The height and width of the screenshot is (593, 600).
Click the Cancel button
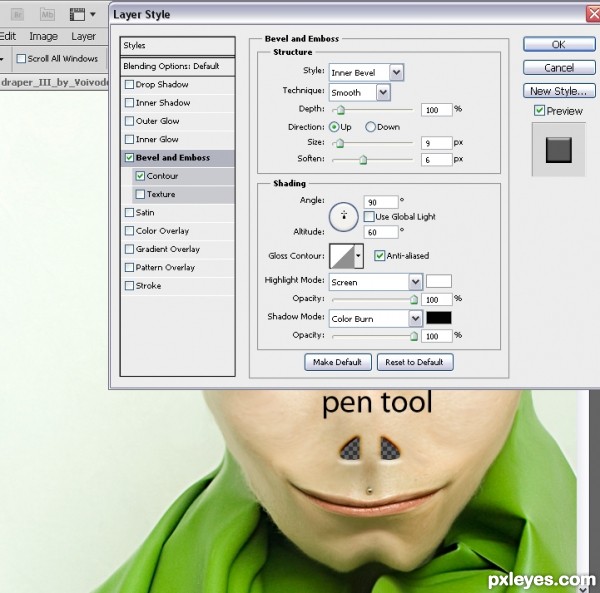point(559,68)
